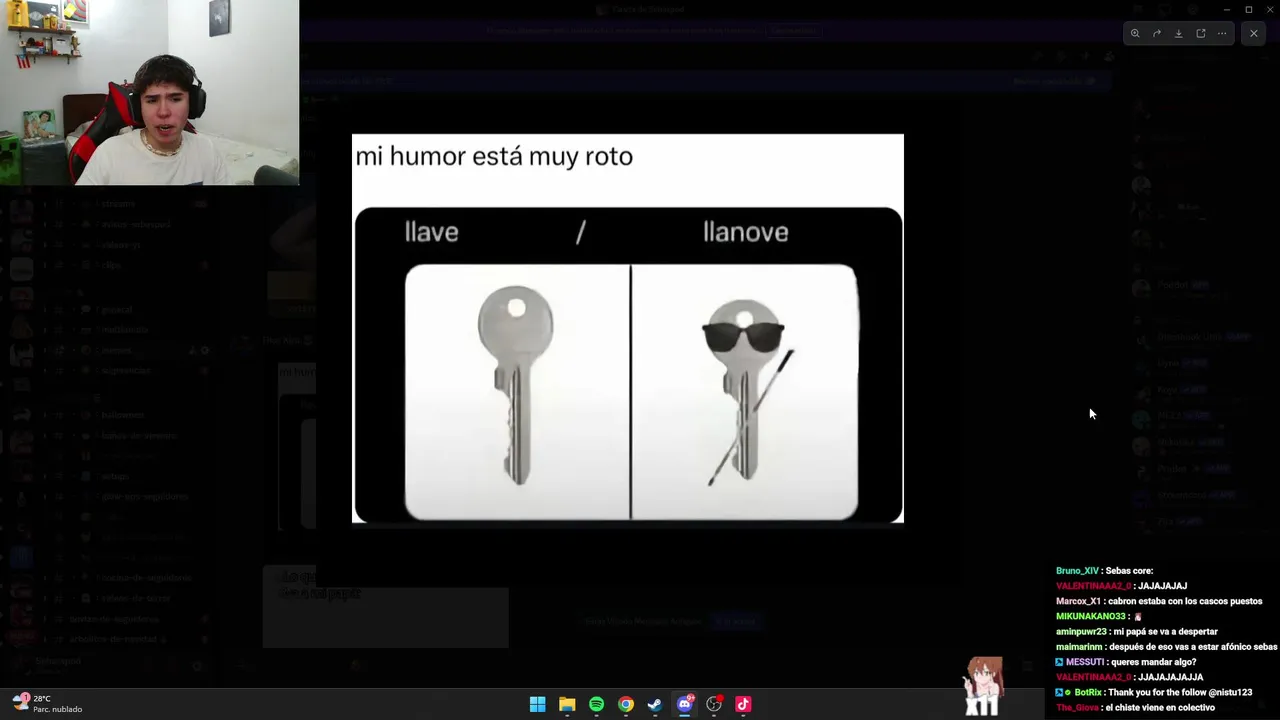1280x720 pixels.
Task: Open the Windows Start menu
Action: click(x=537, y=704)
